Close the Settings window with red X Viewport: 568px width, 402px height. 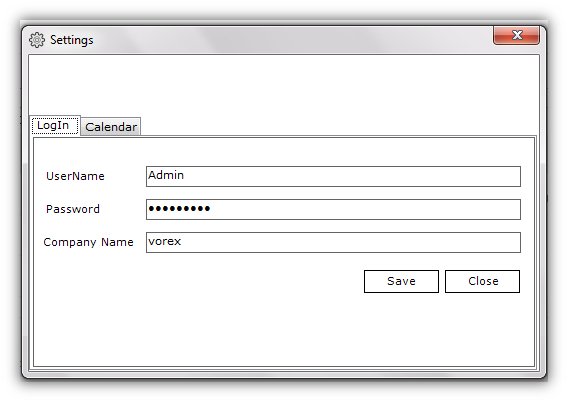517,35
